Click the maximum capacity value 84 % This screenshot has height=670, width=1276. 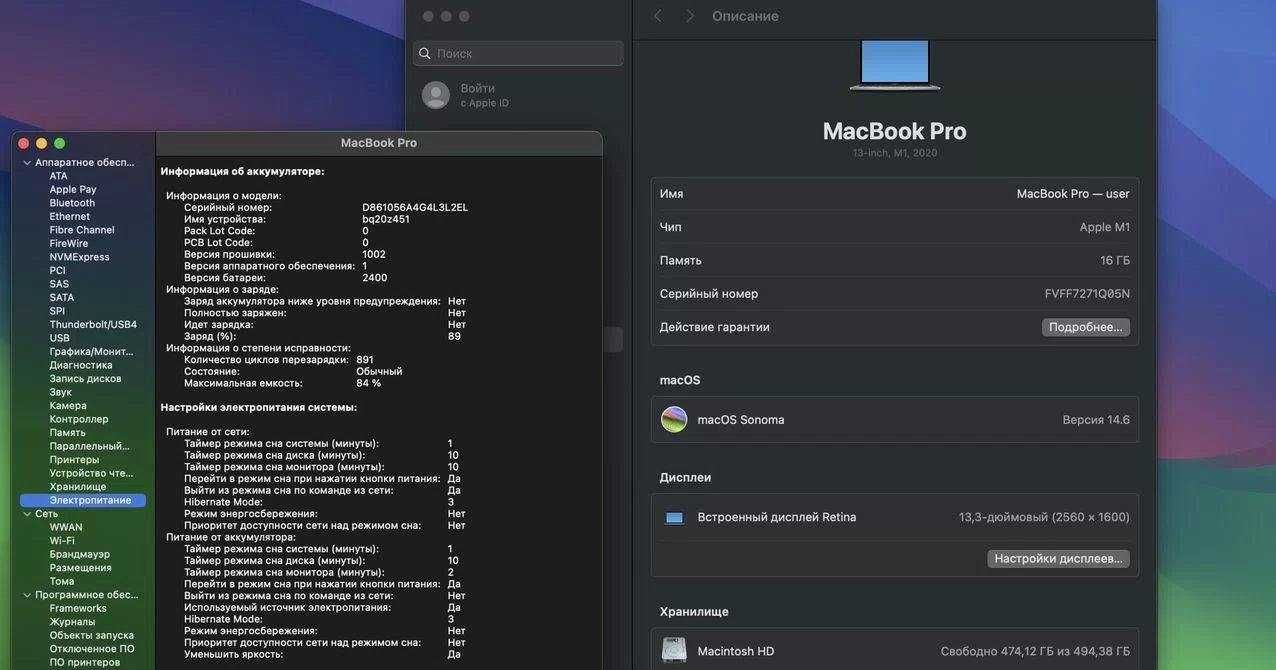tap(369, 383)
